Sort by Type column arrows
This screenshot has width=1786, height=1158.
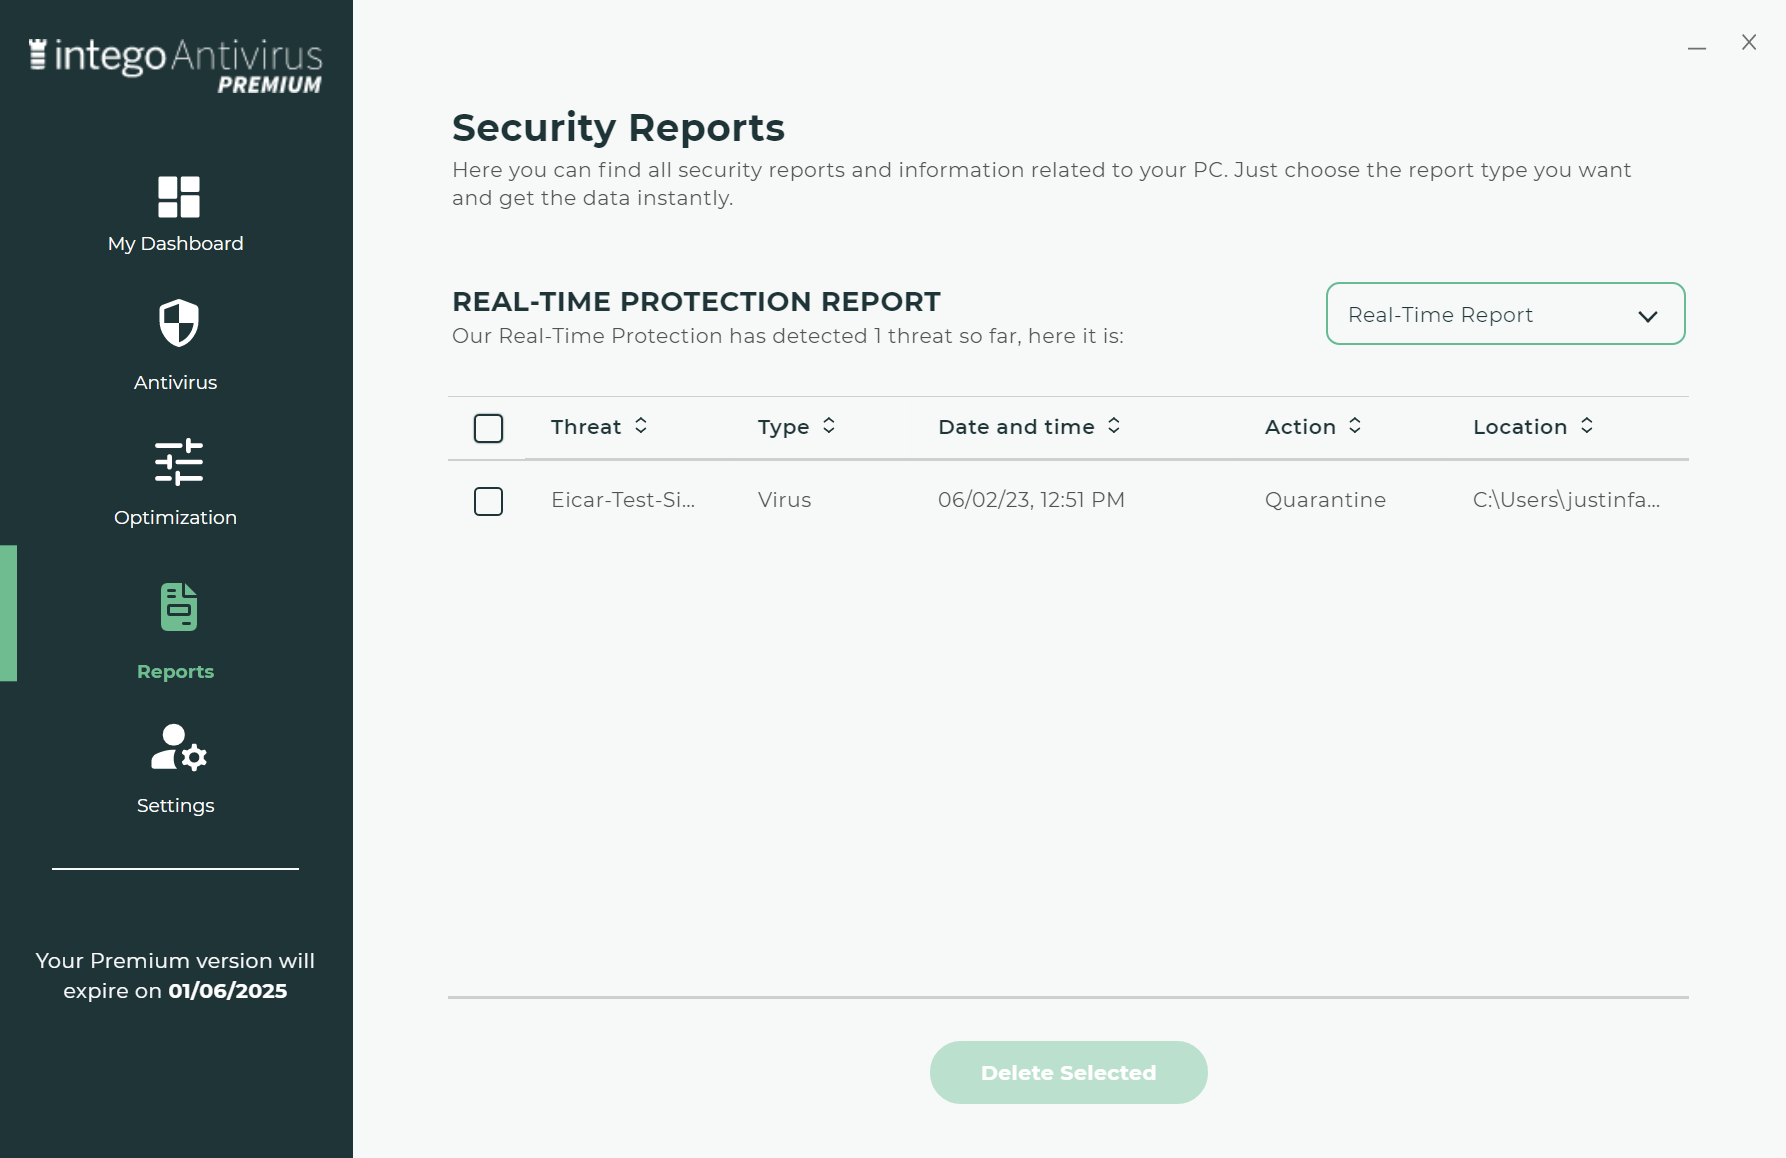pyautogui.click(x=829, y=426)
